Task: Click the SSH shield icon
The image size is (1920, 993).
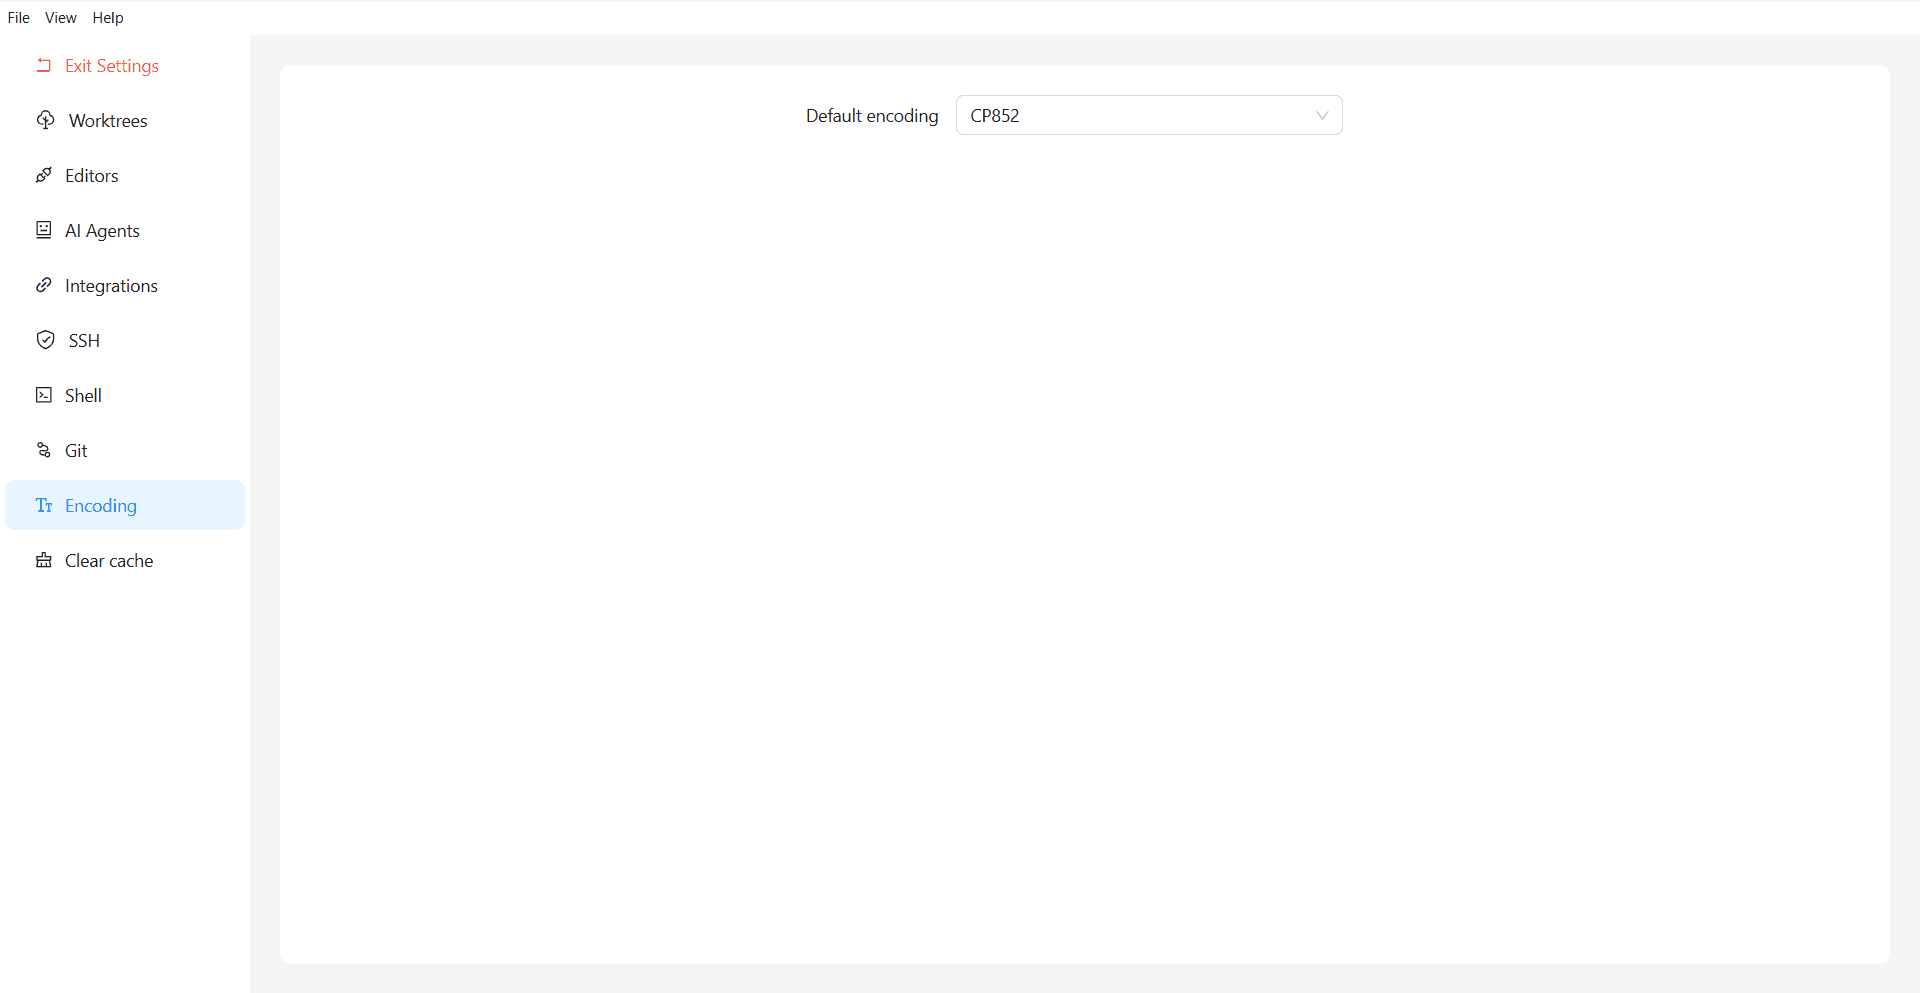Action: click(46, 340)
